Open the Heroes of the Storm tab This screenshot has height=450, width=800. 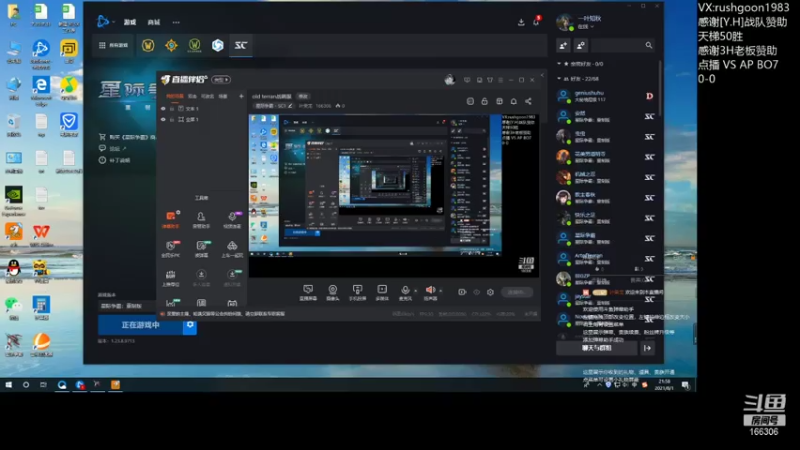coord(218,45)
